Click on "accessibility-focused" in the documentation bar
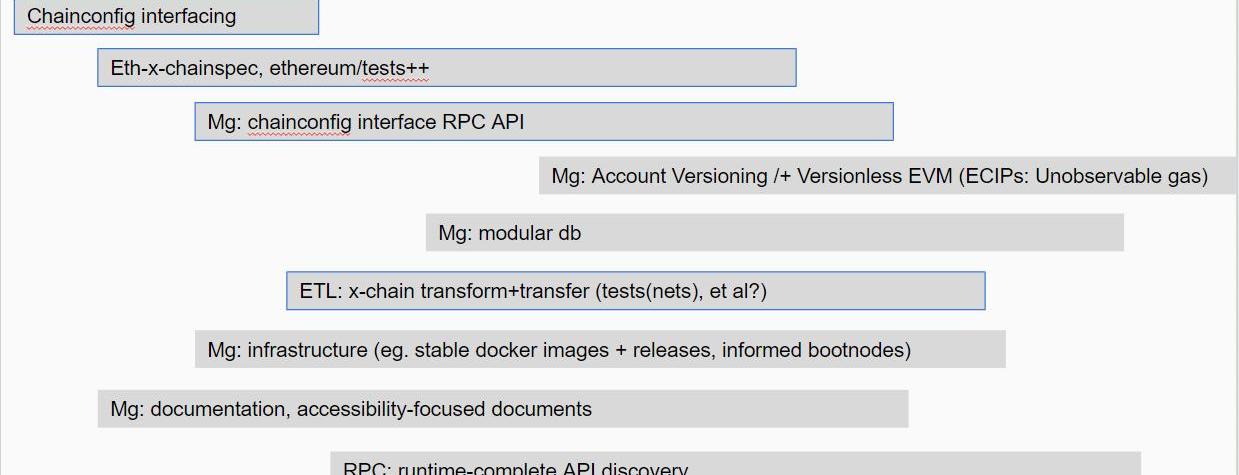This screenshot has height=475, width=1239. coord(389,410)
